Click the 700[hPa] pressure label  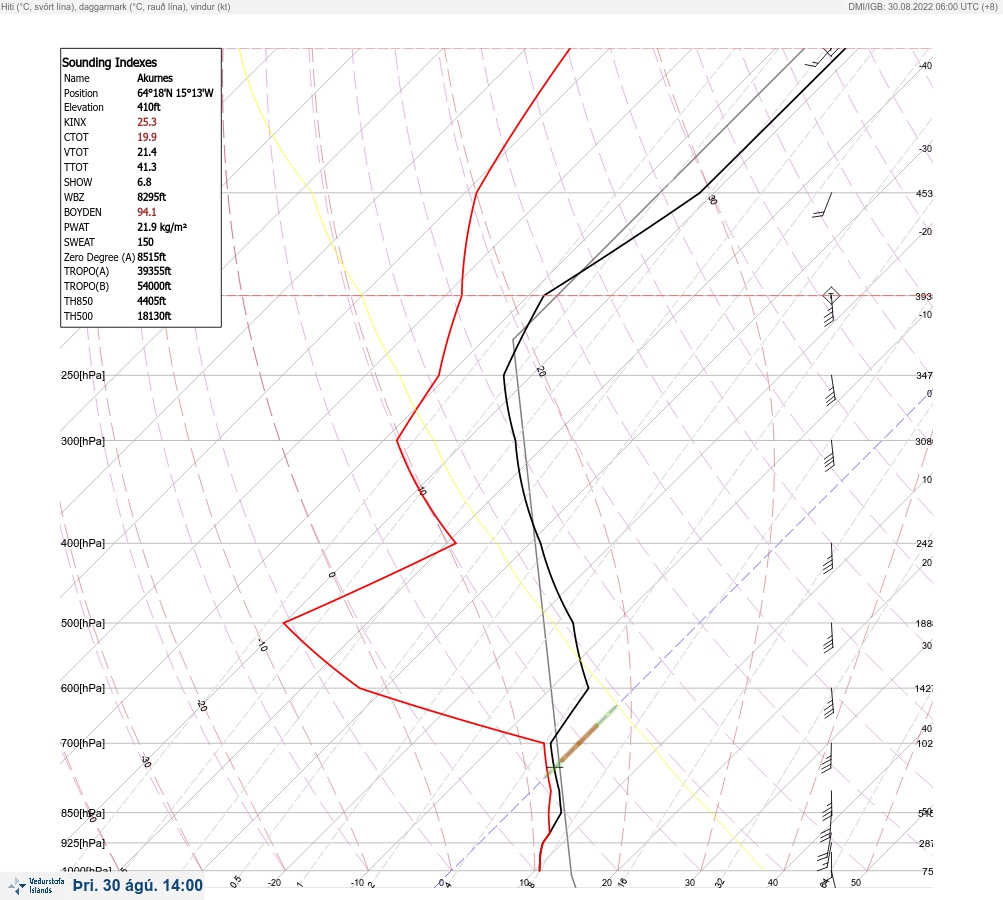tap(83, 743)
